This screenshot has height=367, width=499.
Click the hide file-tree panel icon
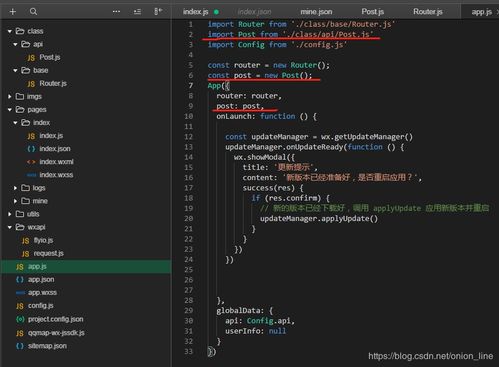(158, 12)
